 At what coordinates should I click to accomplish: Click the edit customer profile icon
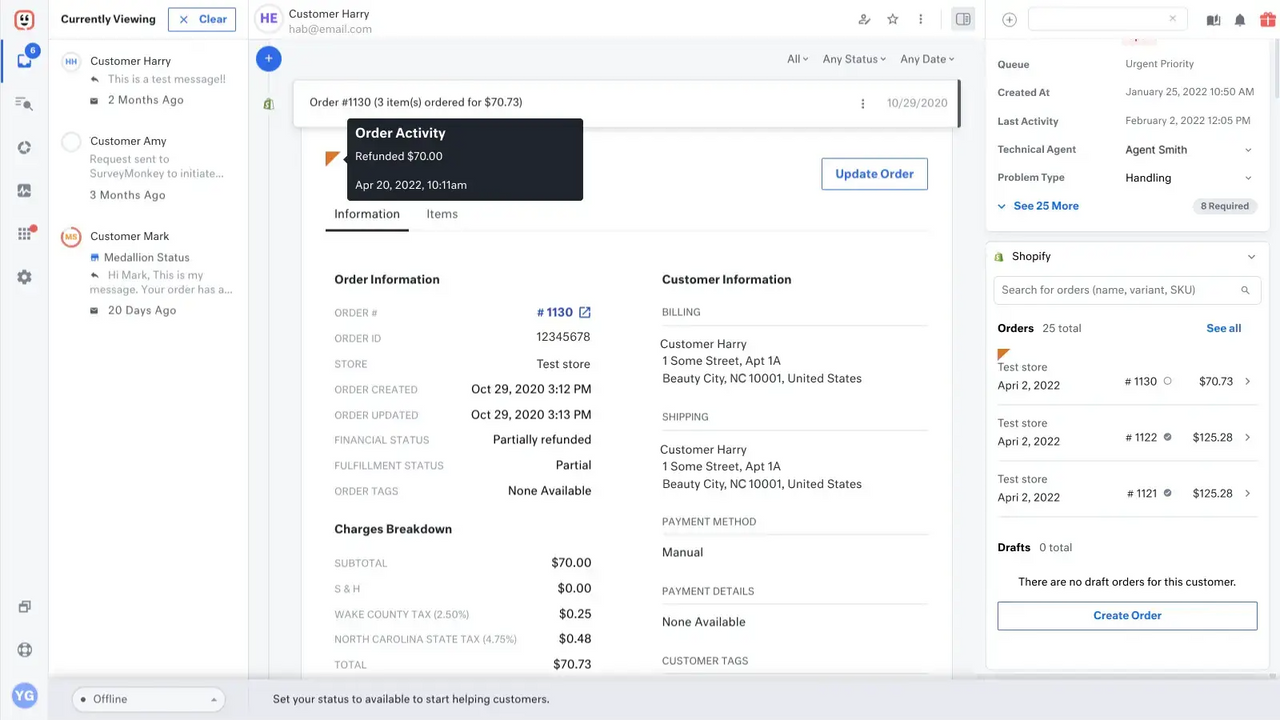coord(864,19)
